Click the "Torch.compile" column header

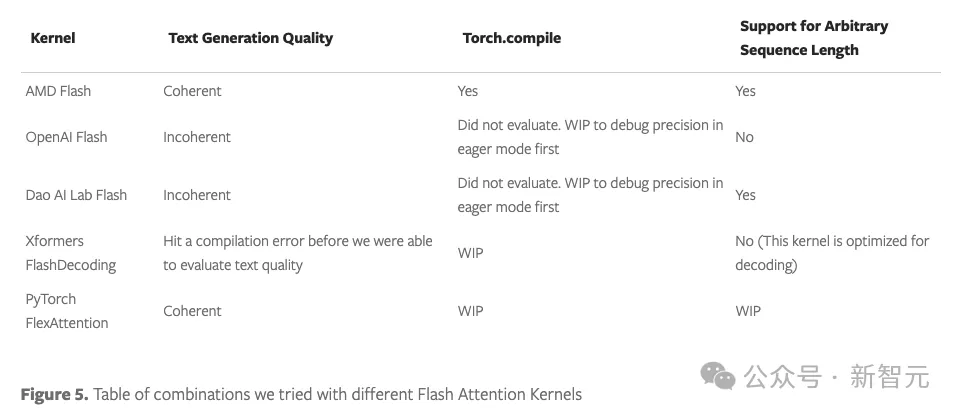[511, 38]
